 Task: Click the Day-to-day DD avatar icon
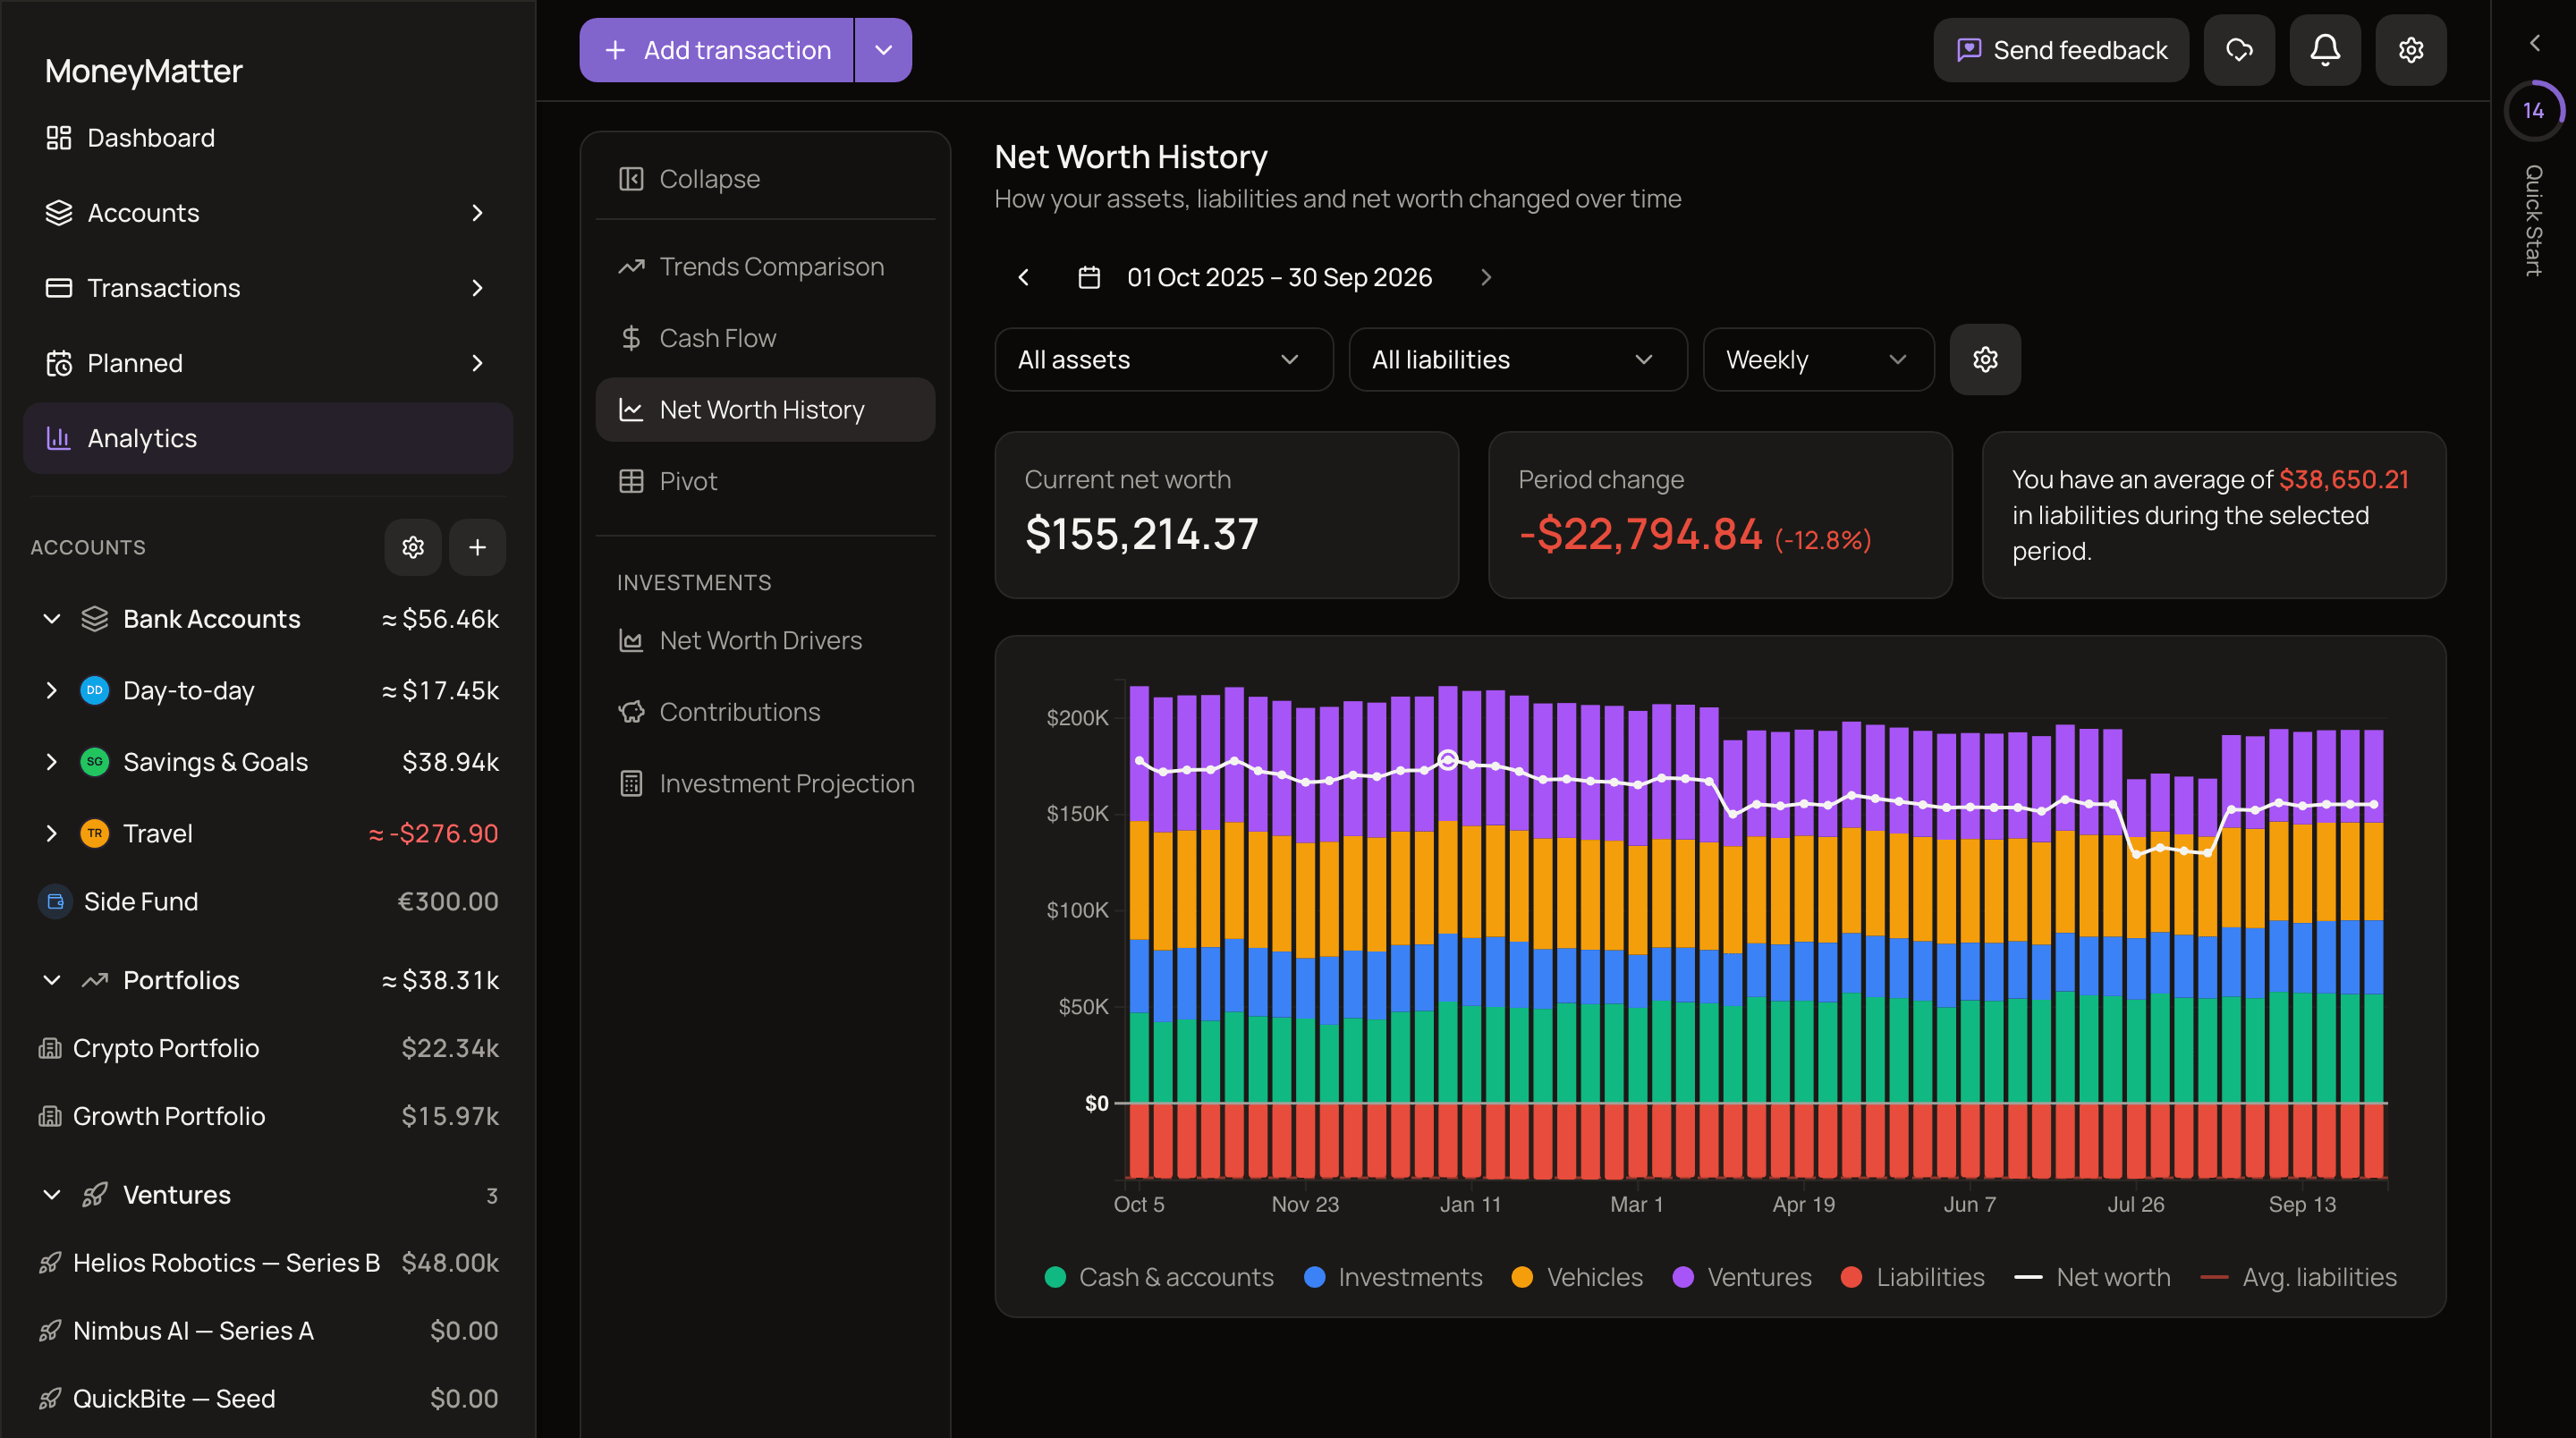point(94,690)
